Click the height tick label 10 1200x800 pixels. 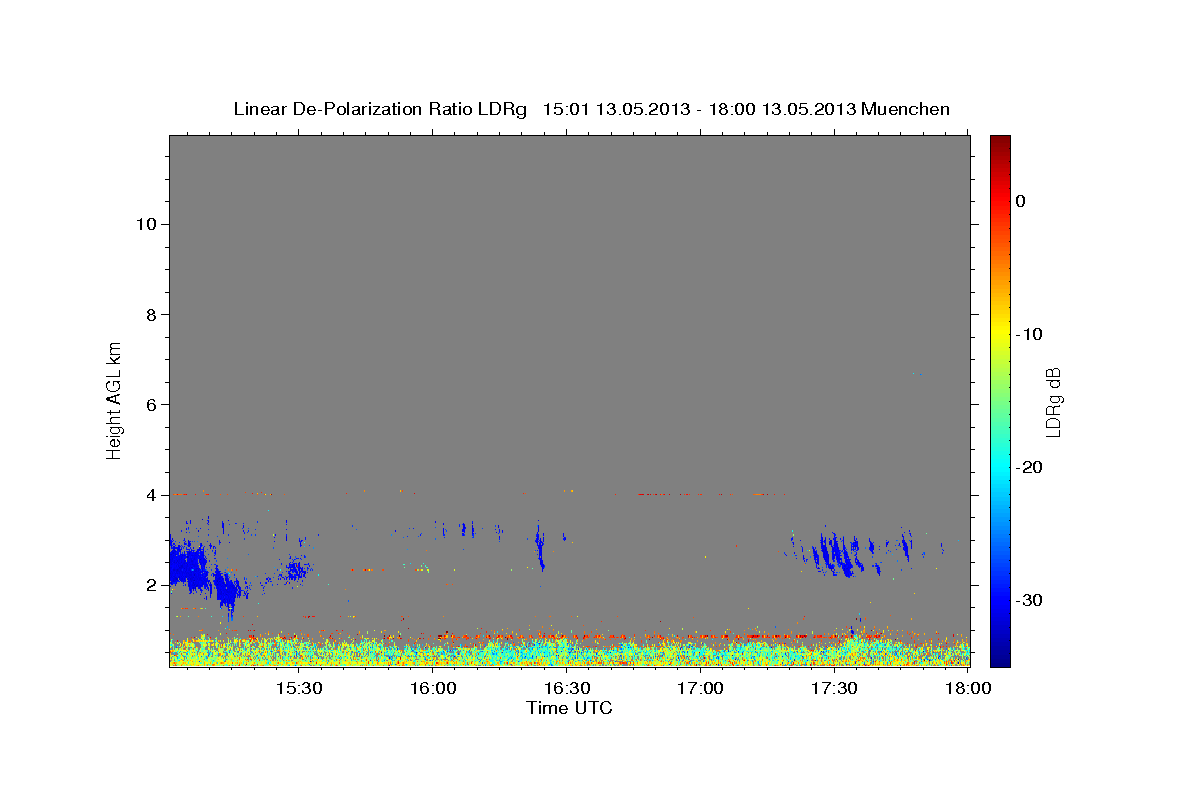pos(147,224)
